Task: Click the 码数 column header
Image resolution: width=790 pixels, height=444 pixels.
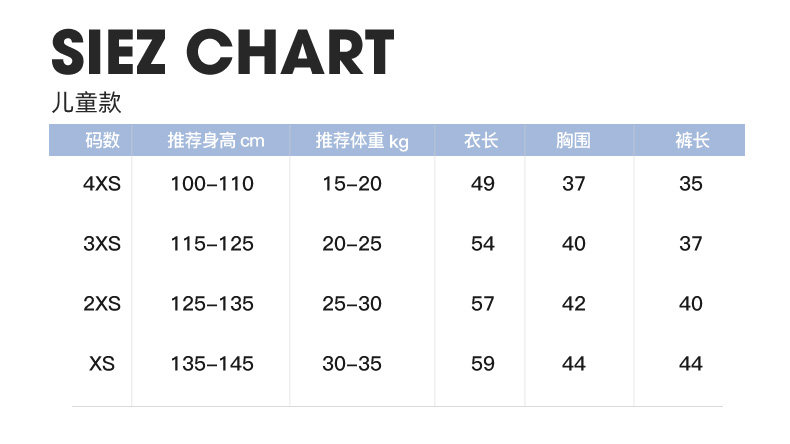Action: (102, 140)
